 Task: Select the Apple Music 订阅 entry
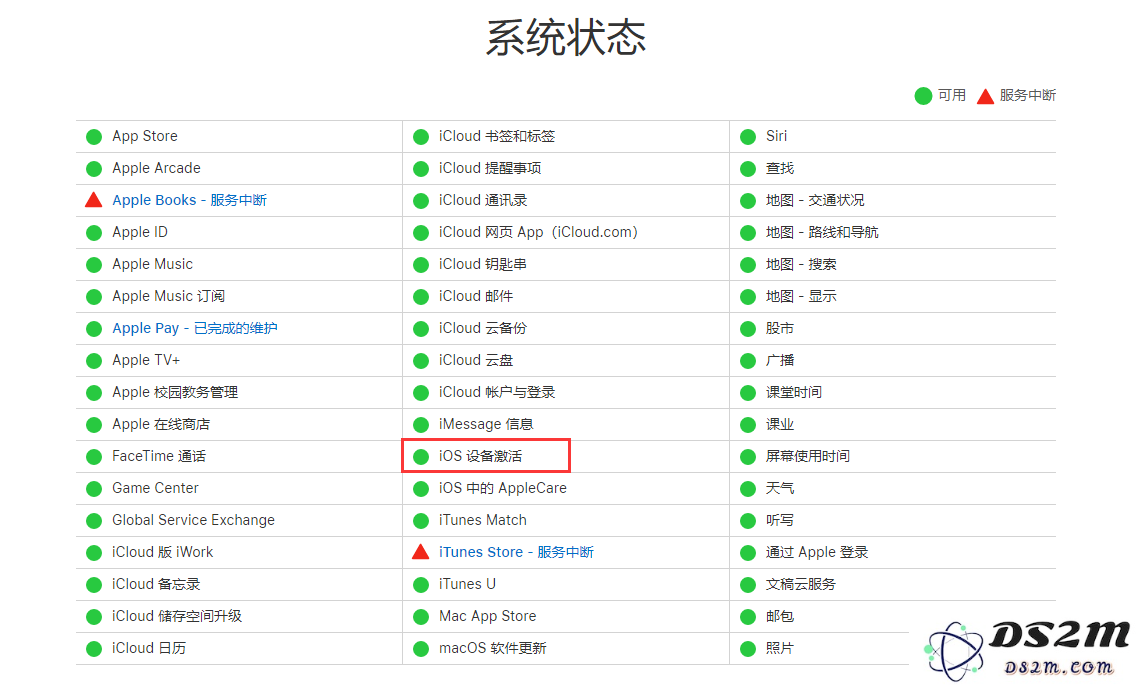pos(168,296)
